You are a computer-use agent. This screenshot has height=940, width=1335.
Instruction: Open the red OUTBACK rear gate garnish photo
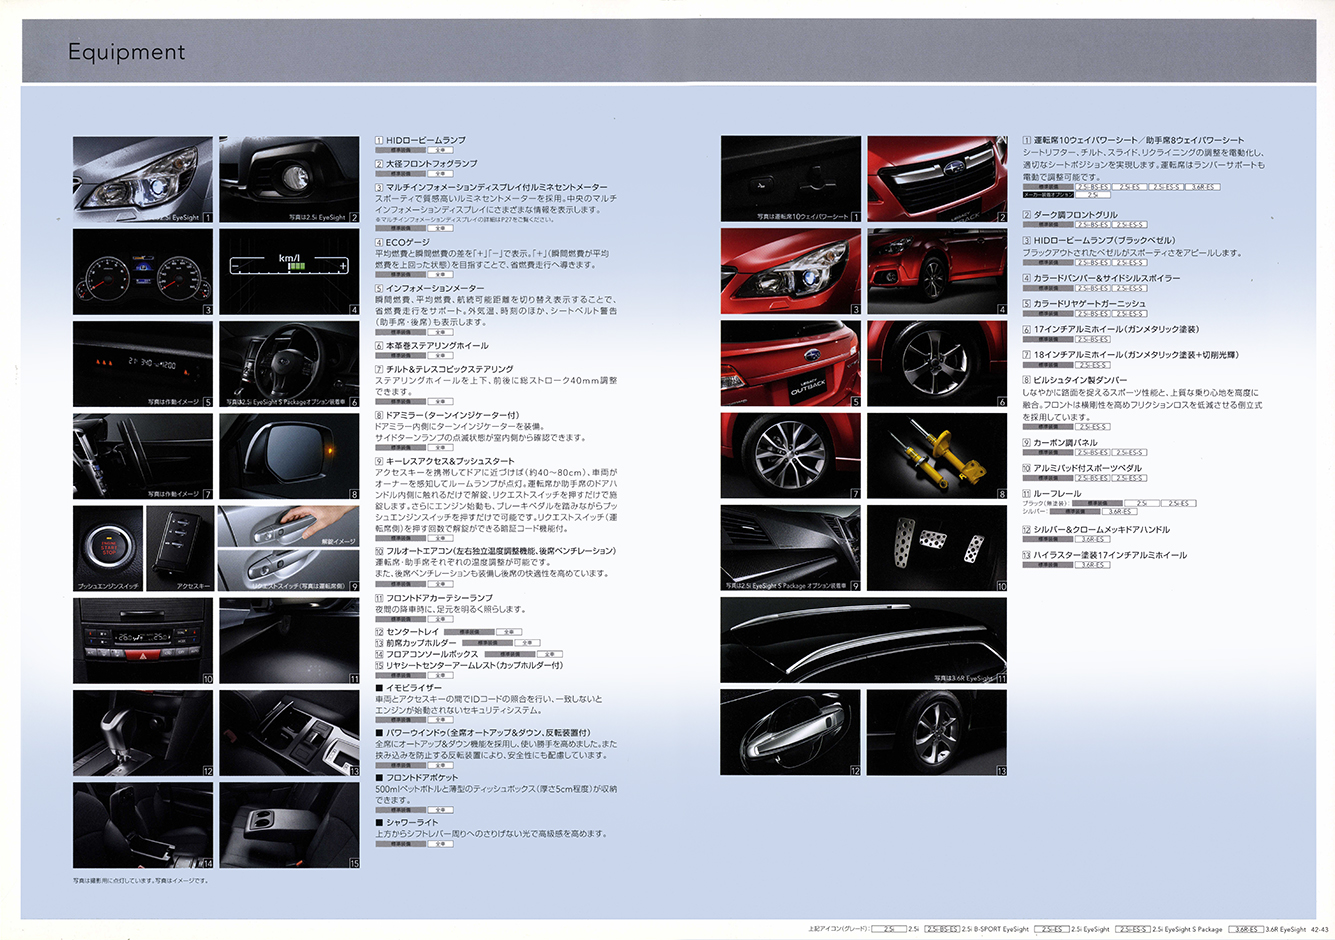pos(791,364)
